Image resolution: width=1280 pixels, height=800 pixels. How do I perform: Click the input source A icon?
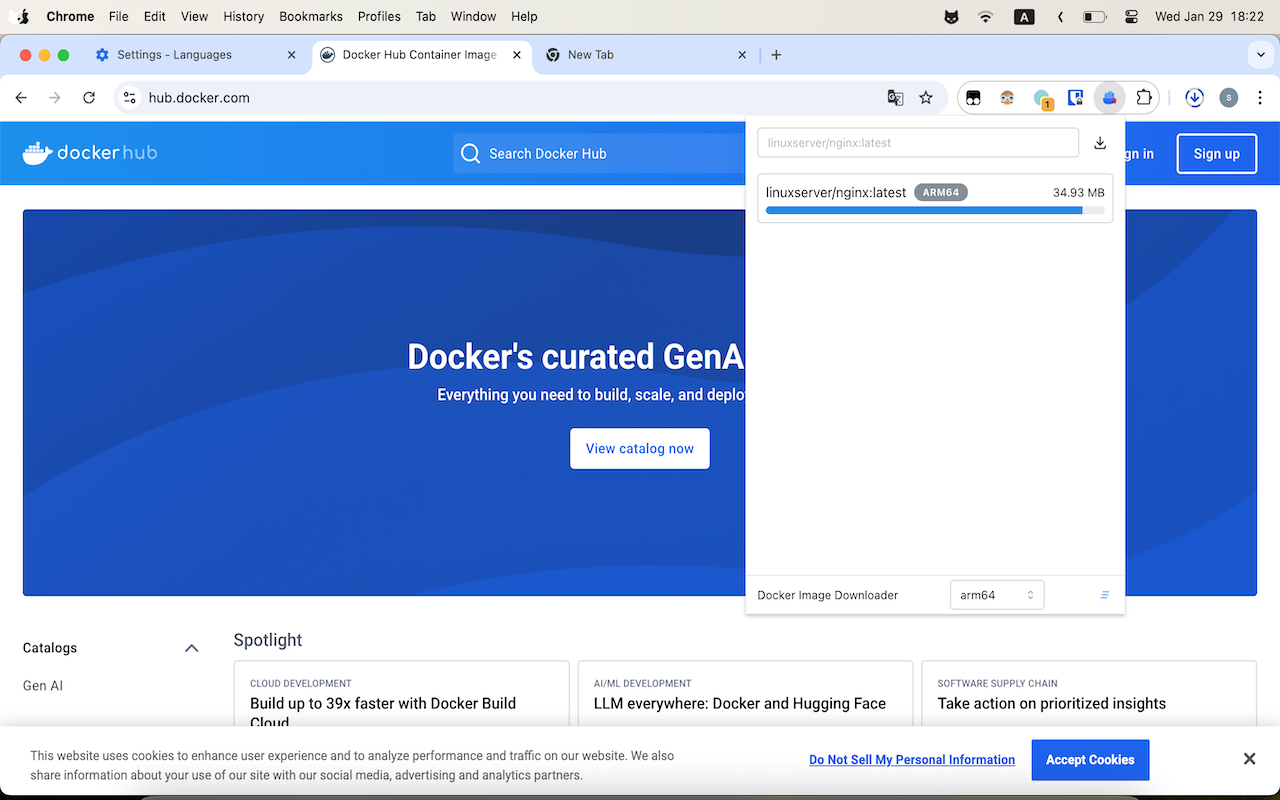click(x=1024, y=16)
